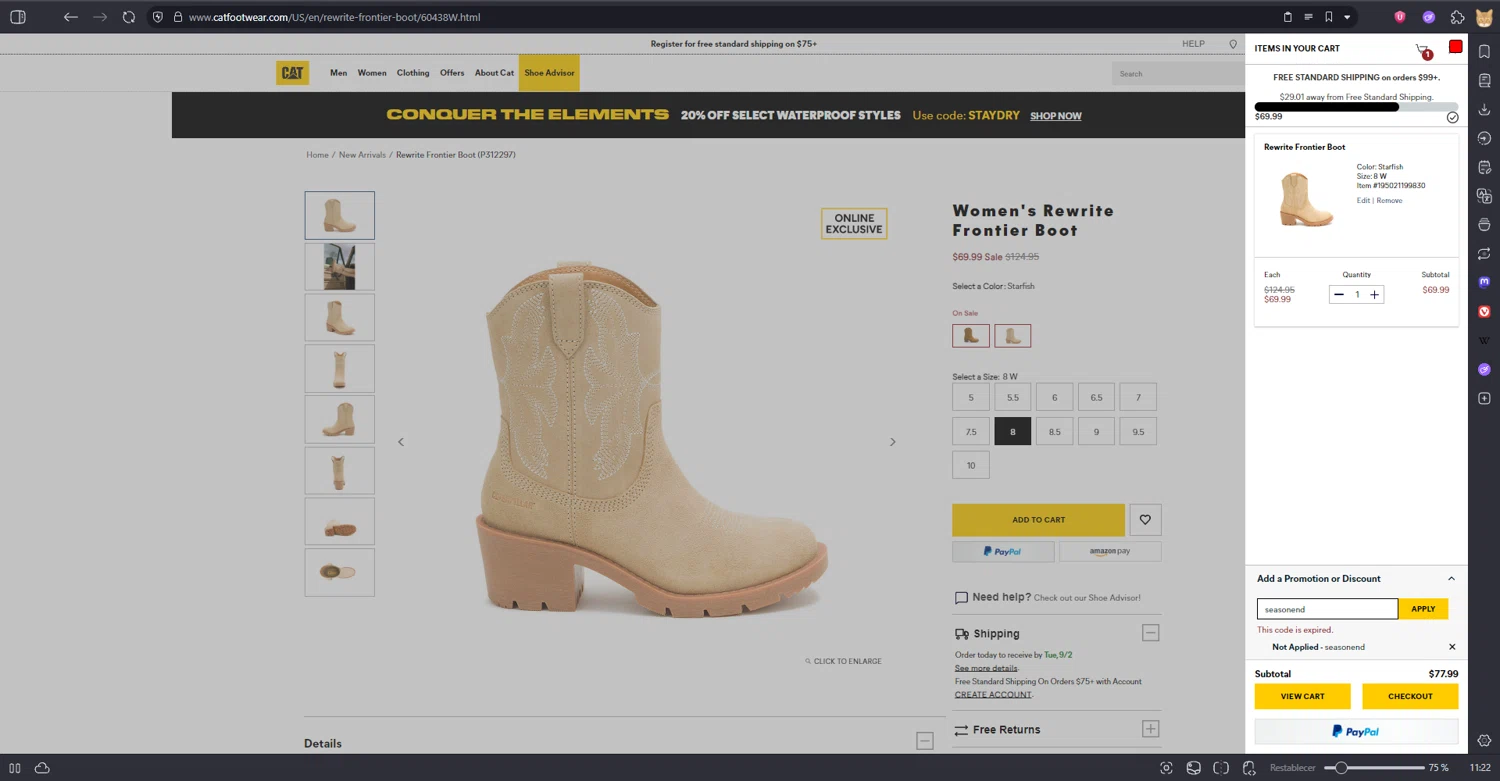
Task: Open the Bookmarks panel in sidebar
Action: pos(1485,52)
